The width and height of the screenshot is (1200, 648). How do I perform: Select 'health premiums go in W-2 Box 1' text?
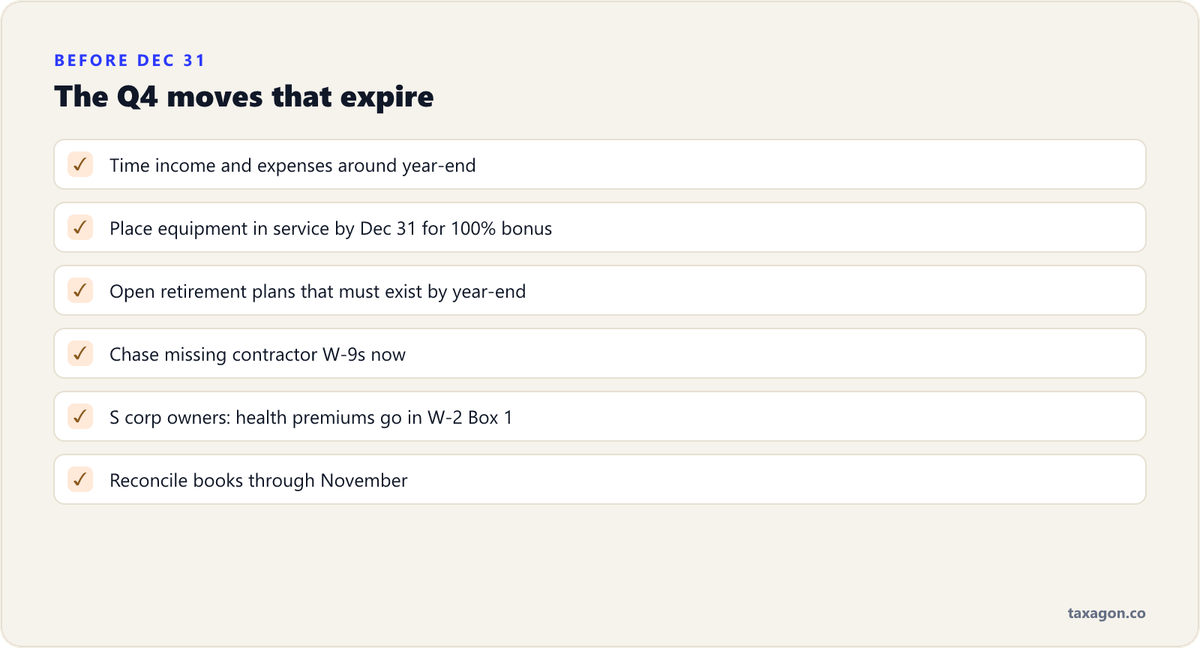point(374,417)
